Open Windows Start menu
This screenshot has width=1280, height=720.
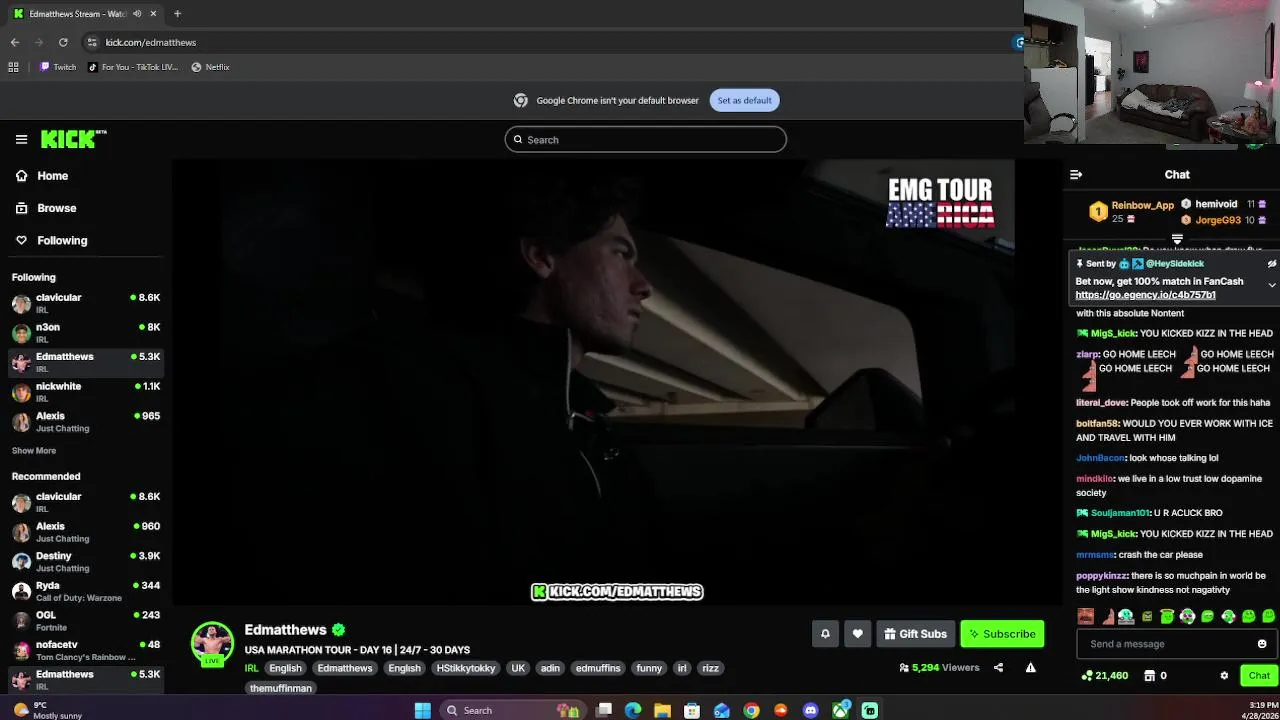point(423,710)
